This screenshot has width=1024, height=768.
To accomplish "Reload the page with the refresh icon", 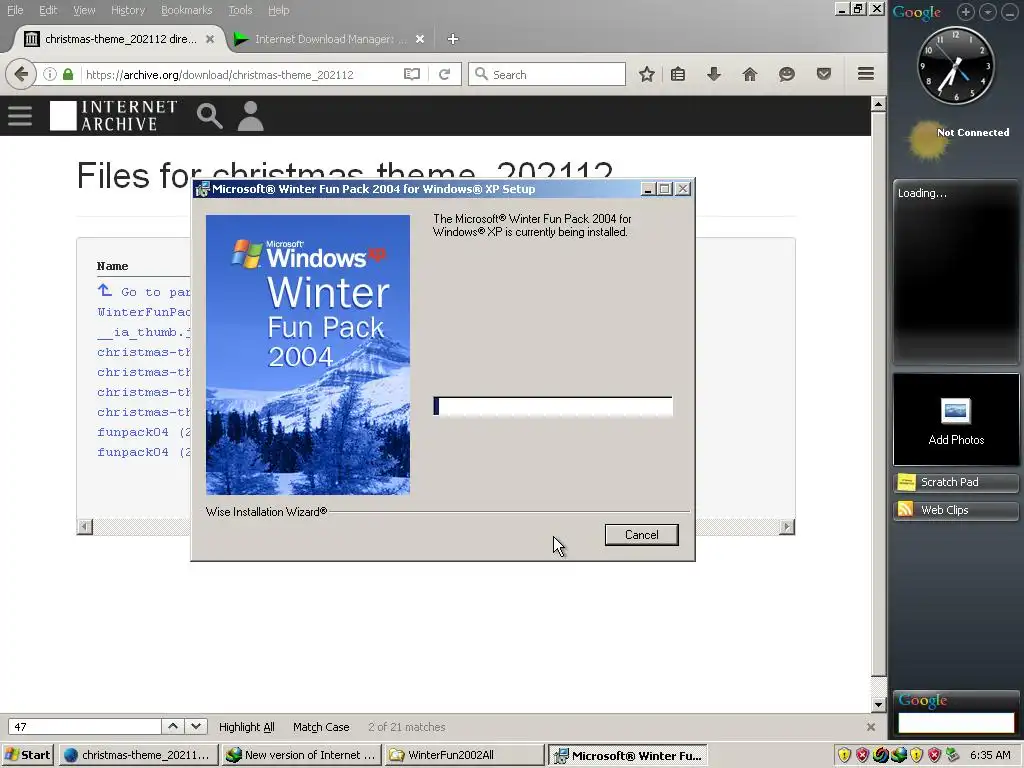I will (444, 74).
